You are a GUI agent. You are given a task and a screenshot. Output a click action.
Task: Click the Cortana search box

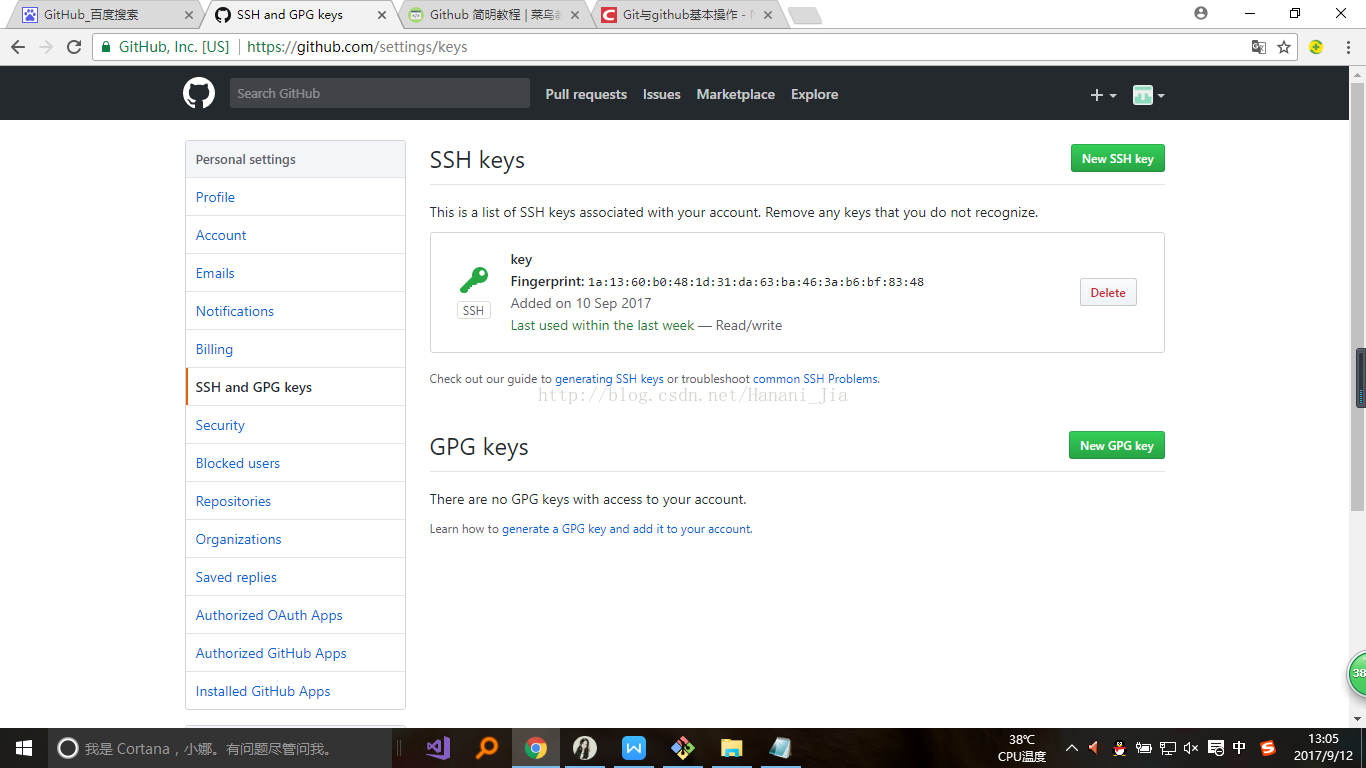pos(220,748)
